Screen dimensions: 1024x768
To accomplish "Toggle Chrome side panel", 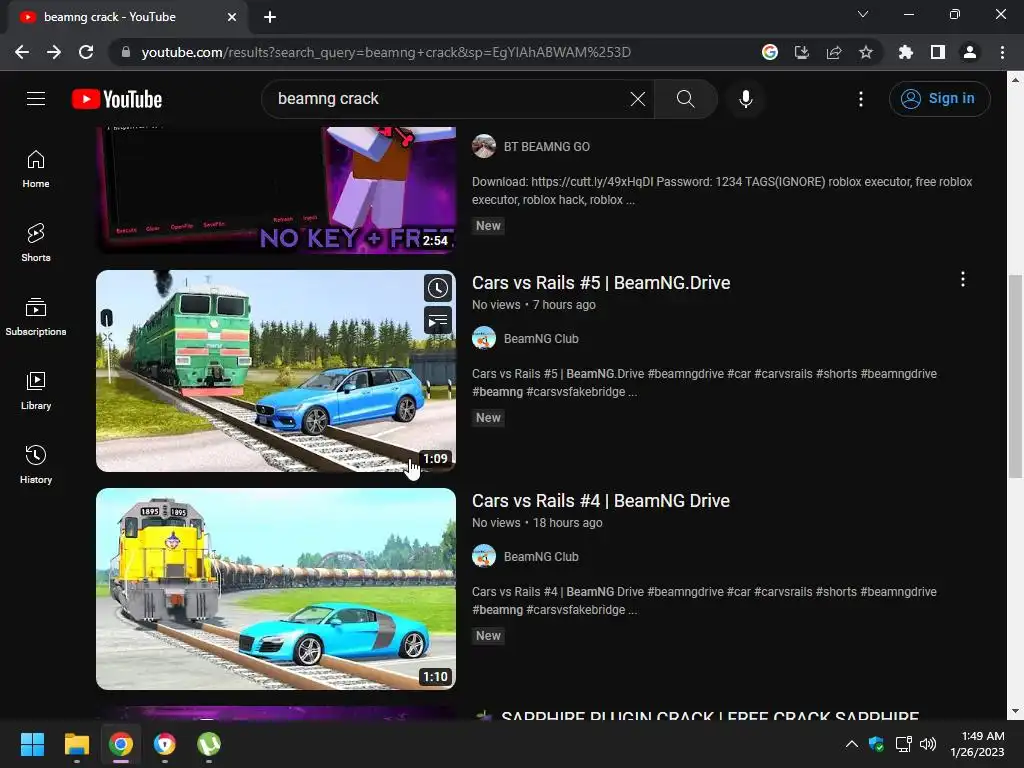I will tap(937, 52).
